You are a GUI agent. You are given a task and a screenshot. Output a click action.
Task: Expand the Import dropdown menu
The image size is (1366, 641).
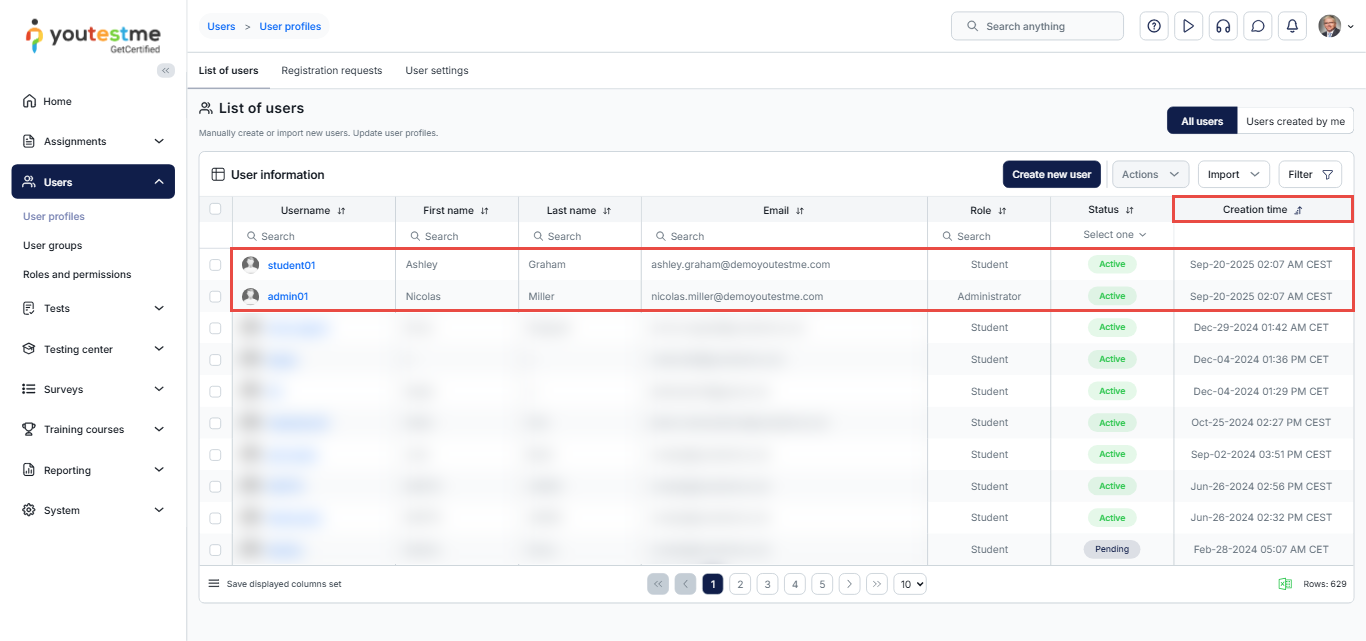1233,174
